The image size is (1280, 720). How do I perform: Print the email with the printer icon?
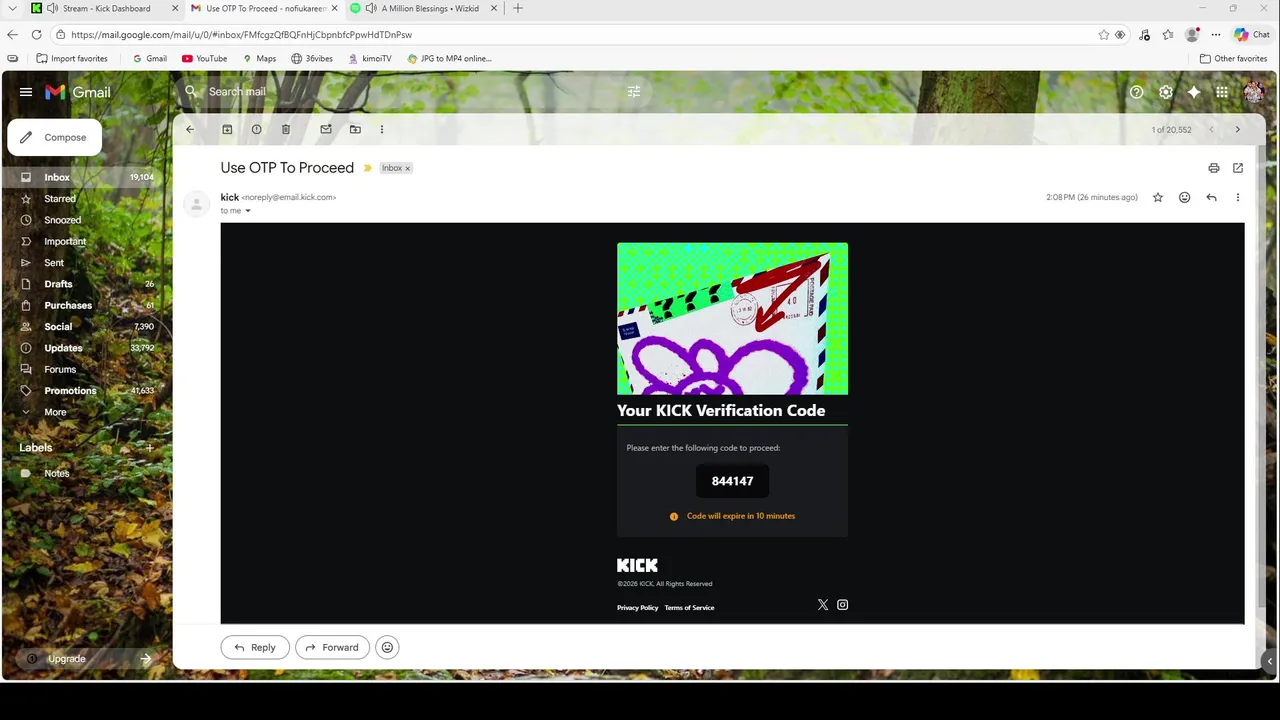(x=1213, y=168)
